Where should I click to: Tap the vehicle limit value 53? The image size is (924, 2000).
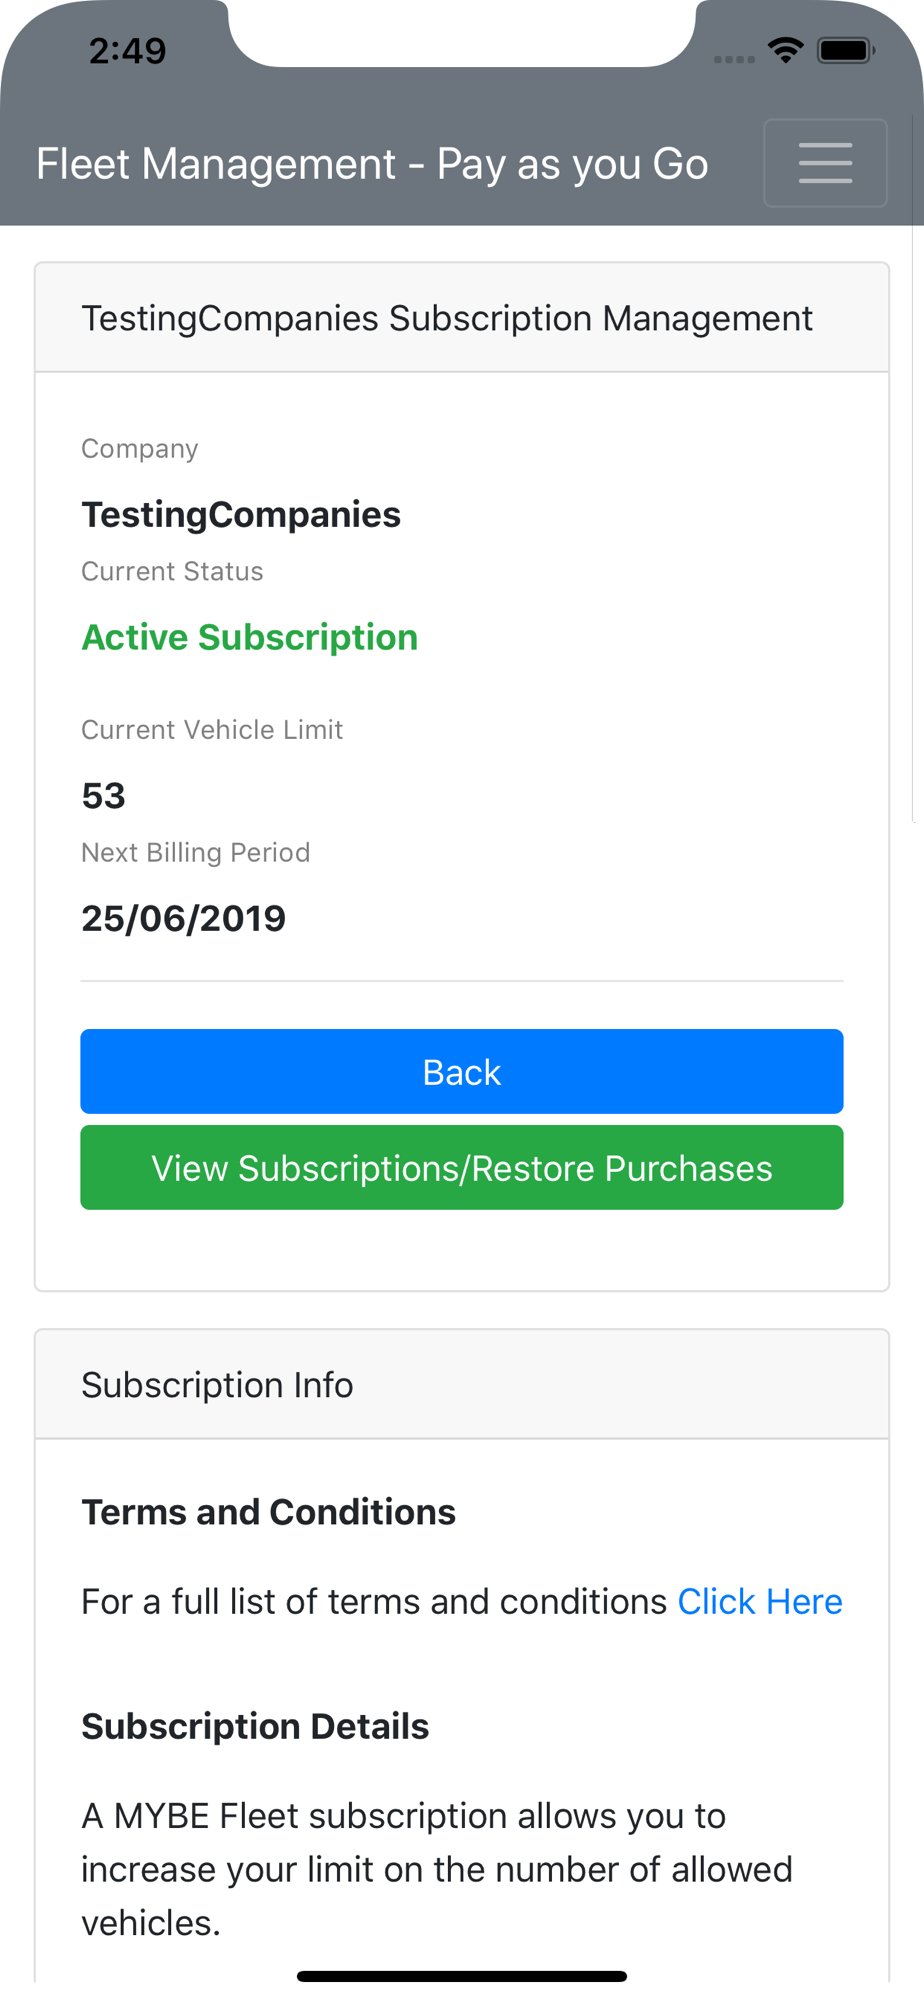point(103,795)
